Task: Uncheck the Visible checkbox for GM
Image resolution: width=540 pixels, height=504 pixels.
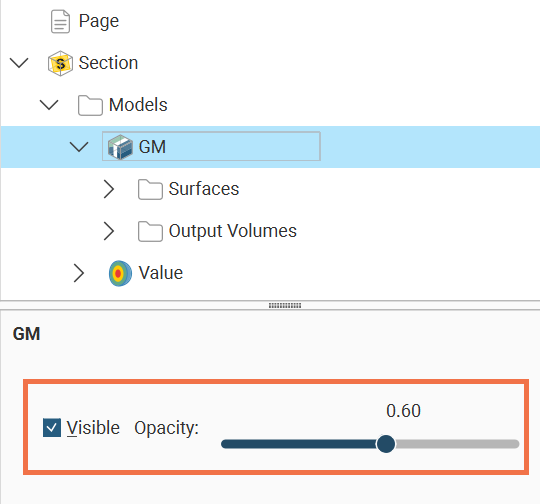Action: coord(52,428)
